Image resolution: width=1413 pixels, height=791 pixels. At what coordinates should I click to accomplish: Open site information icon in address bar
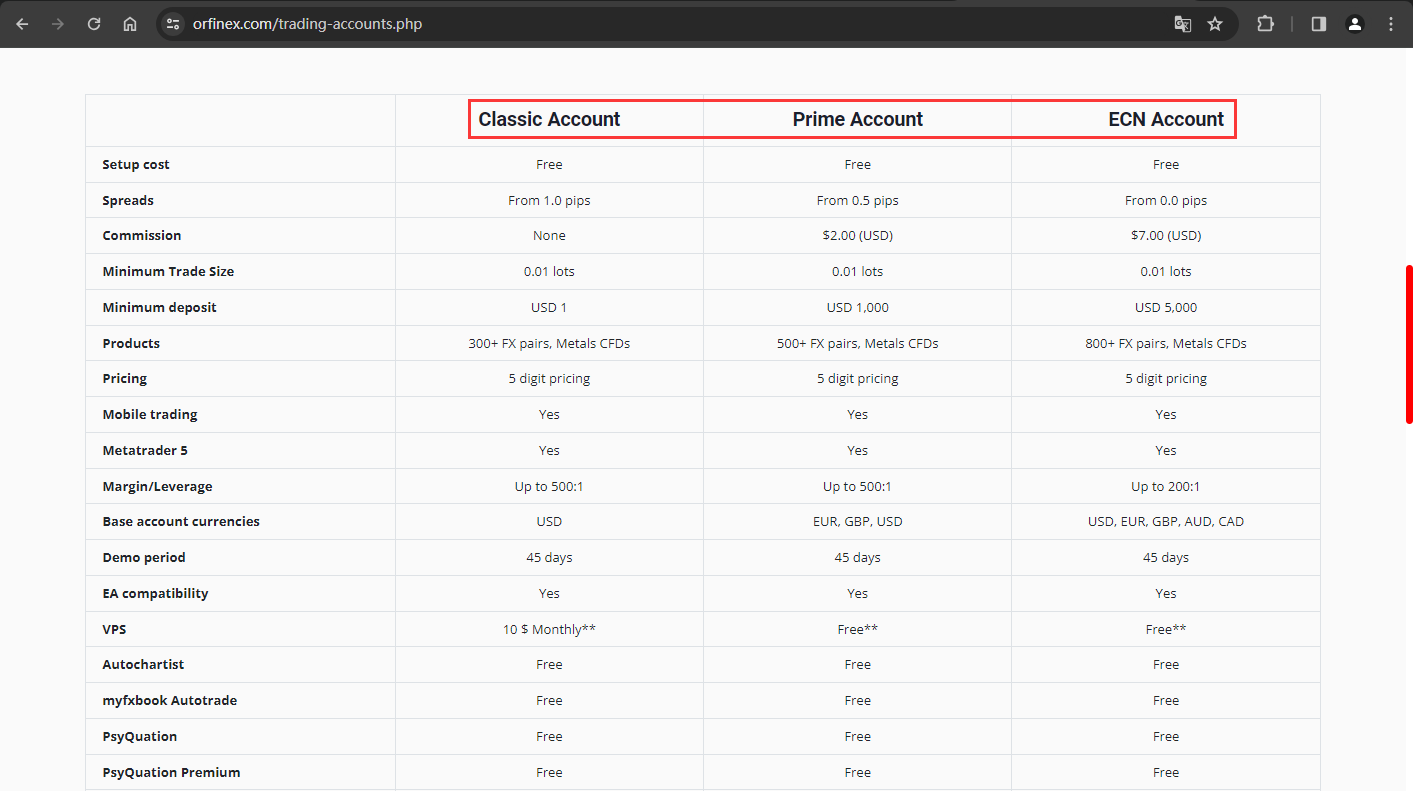(173, 24)
